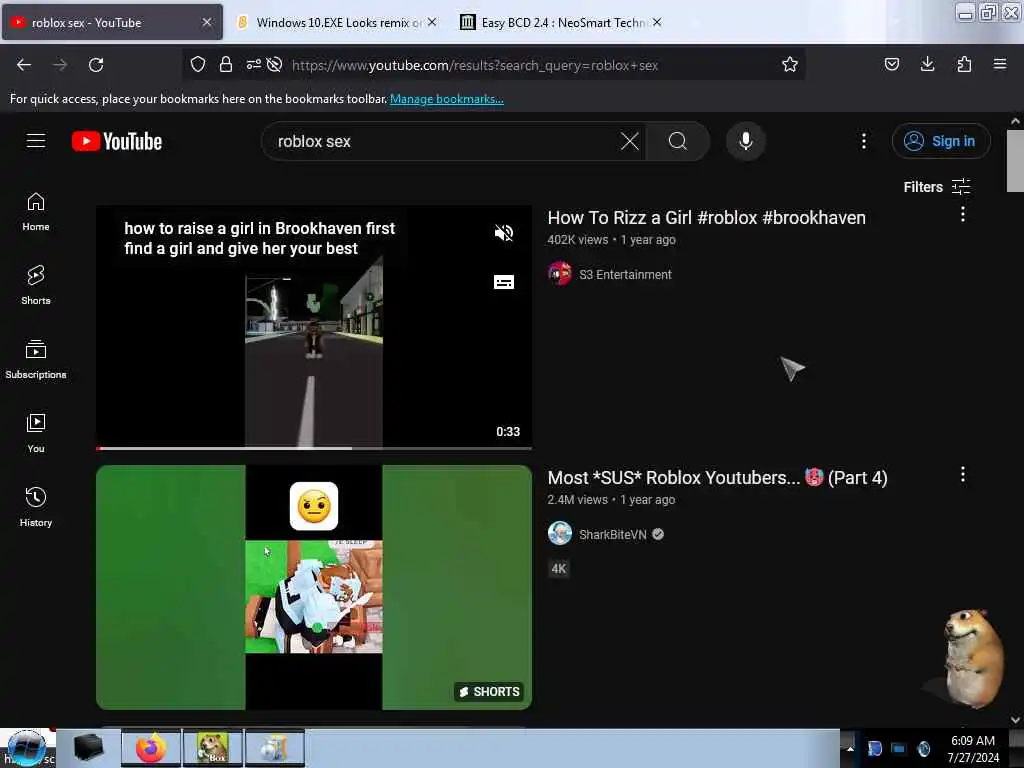Clear the YouTube search box text
Viewport: 1024px width, 768px height.
pyautogui.click(x=630, y=141)
